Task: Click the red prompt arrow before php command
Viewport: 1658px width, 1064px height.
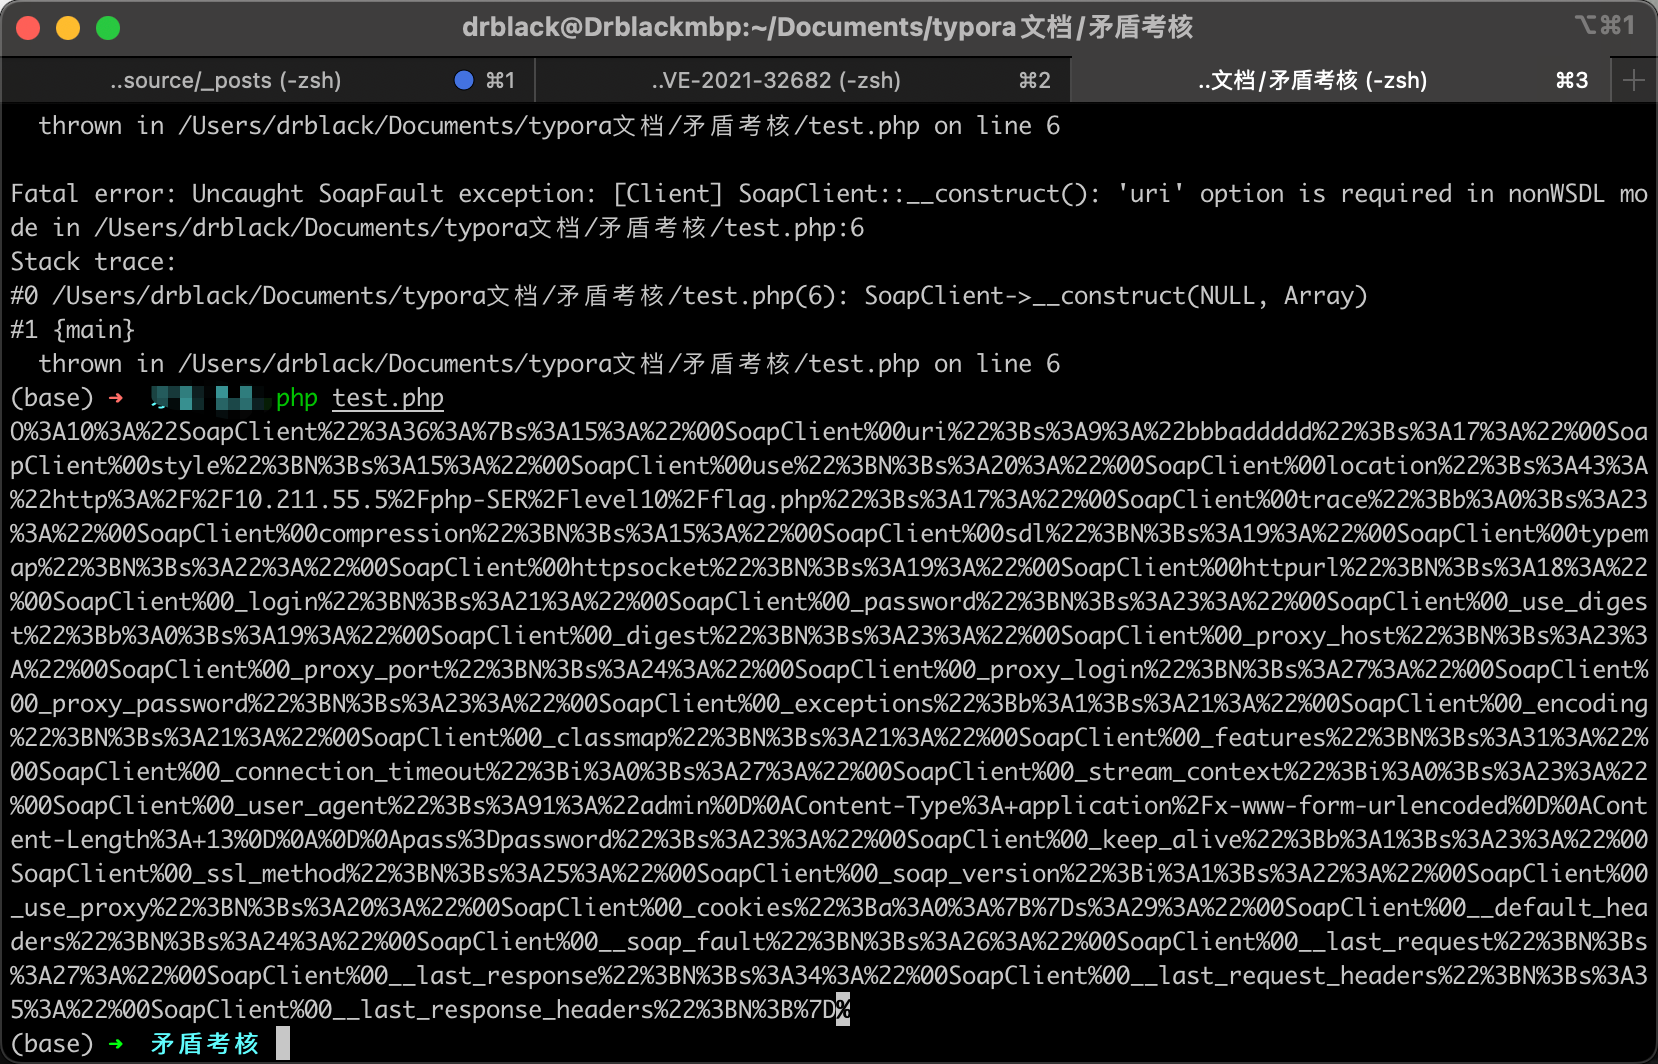Action: click(x=116, y=398)
